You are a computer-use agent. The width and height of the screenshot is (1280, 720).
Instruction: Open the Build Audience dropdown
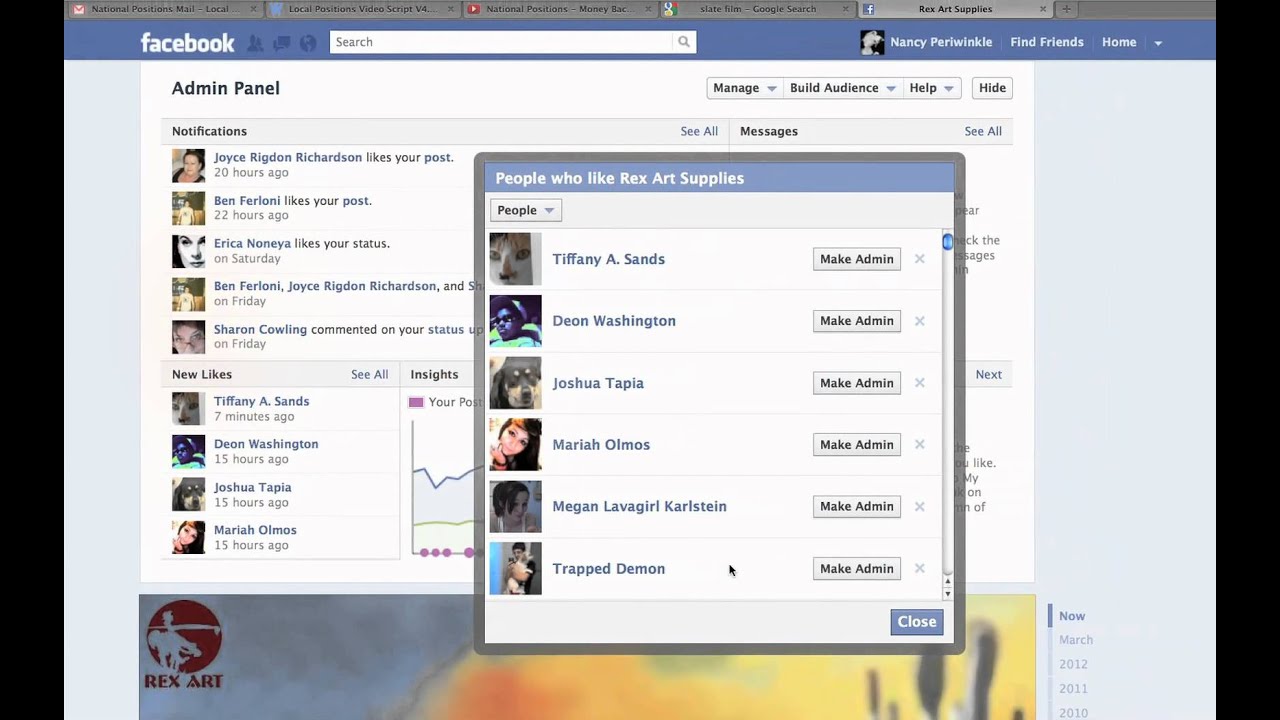point(842,88)
